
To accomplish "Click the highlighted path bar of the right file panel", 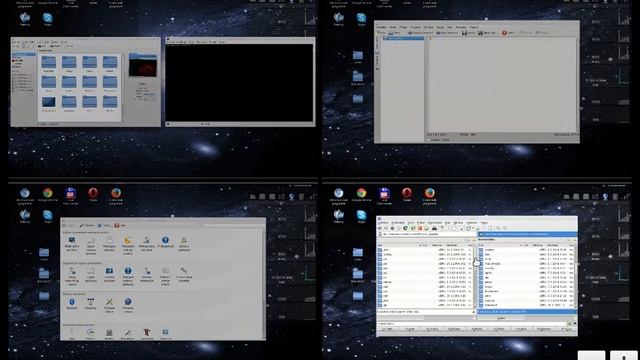I will click(527, 234).
